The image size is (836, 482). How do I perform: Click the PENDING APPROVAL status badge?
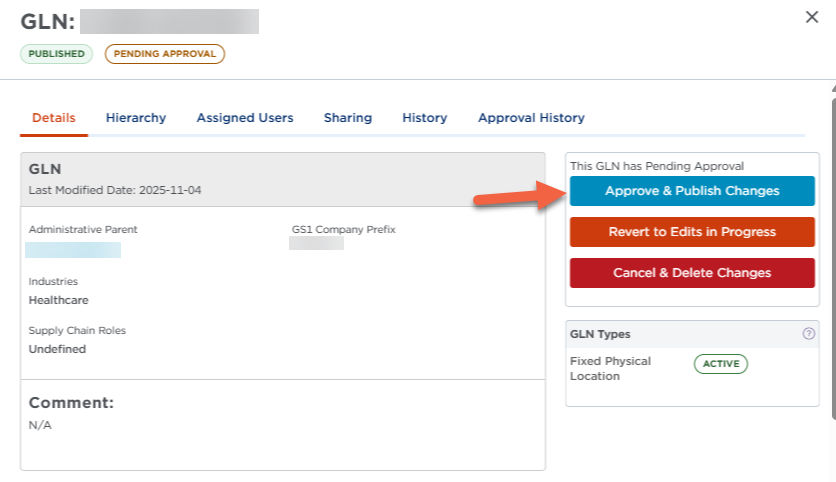(165, 54)
